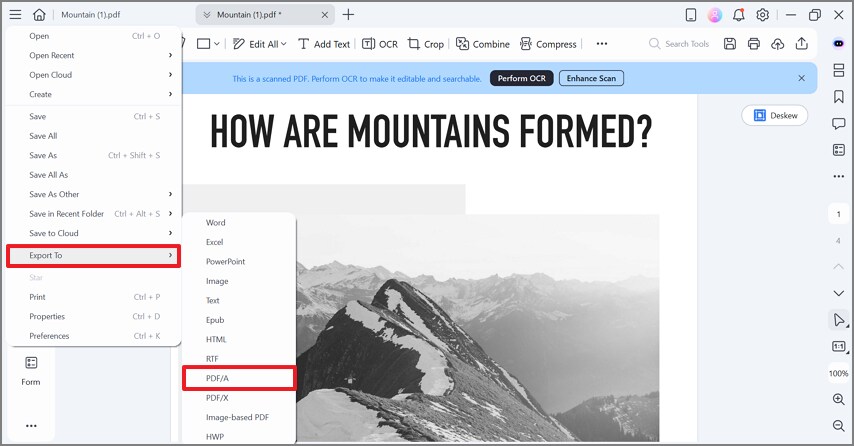Export to Image-based PDF
854x446 pixels.
pyautogui.click(x=239, y=418)
